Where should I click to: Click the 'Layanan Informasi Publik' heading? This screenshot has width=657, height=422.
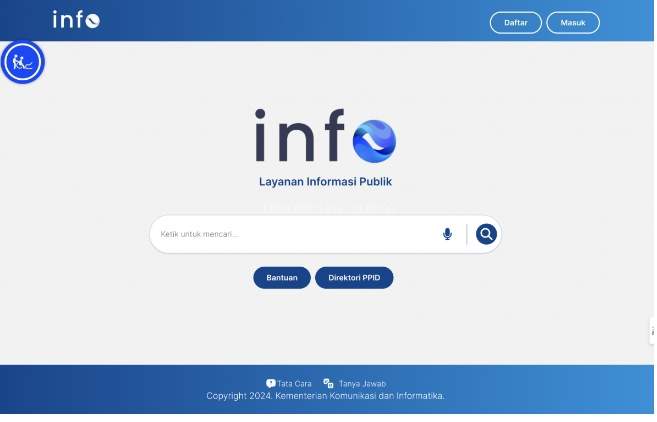coord(326,182)
